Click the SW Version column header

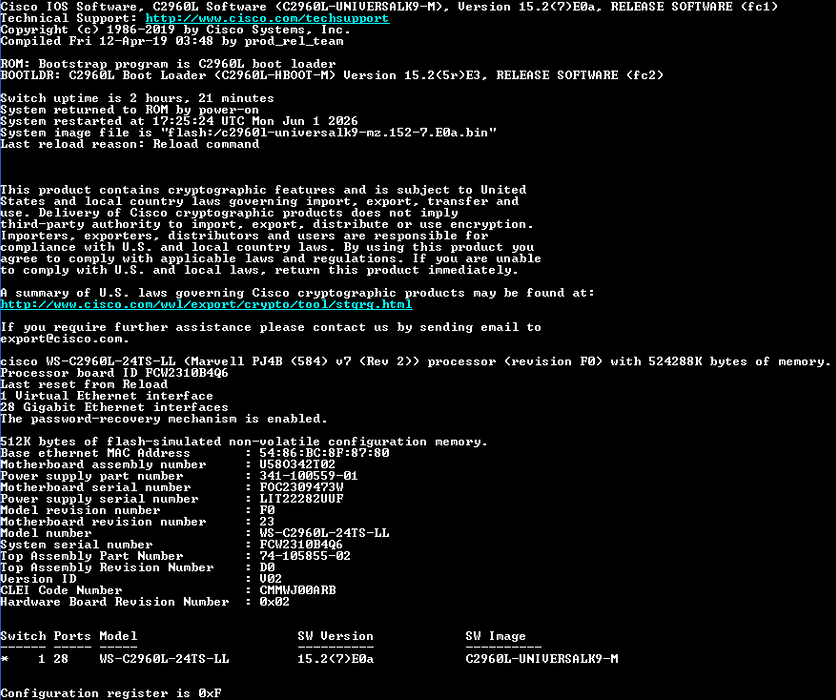click(x=335, y=637)
